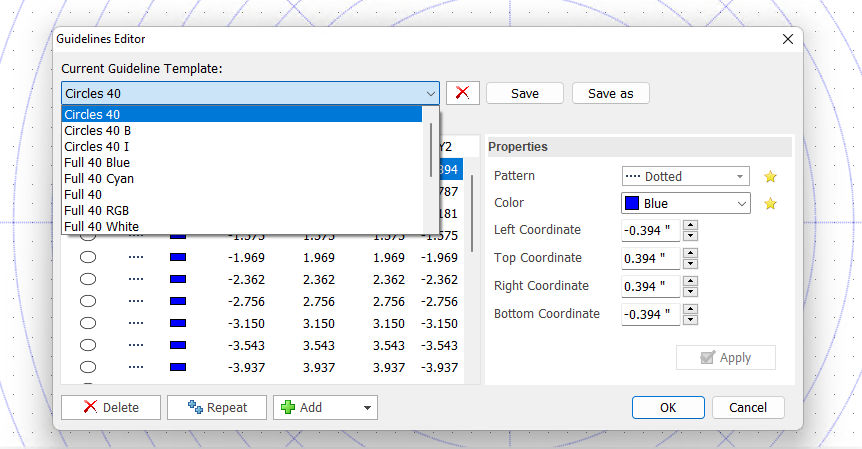Delete the selected guideline with Delete button
Viewport: 862px width, 449px height.
(109, 407)
